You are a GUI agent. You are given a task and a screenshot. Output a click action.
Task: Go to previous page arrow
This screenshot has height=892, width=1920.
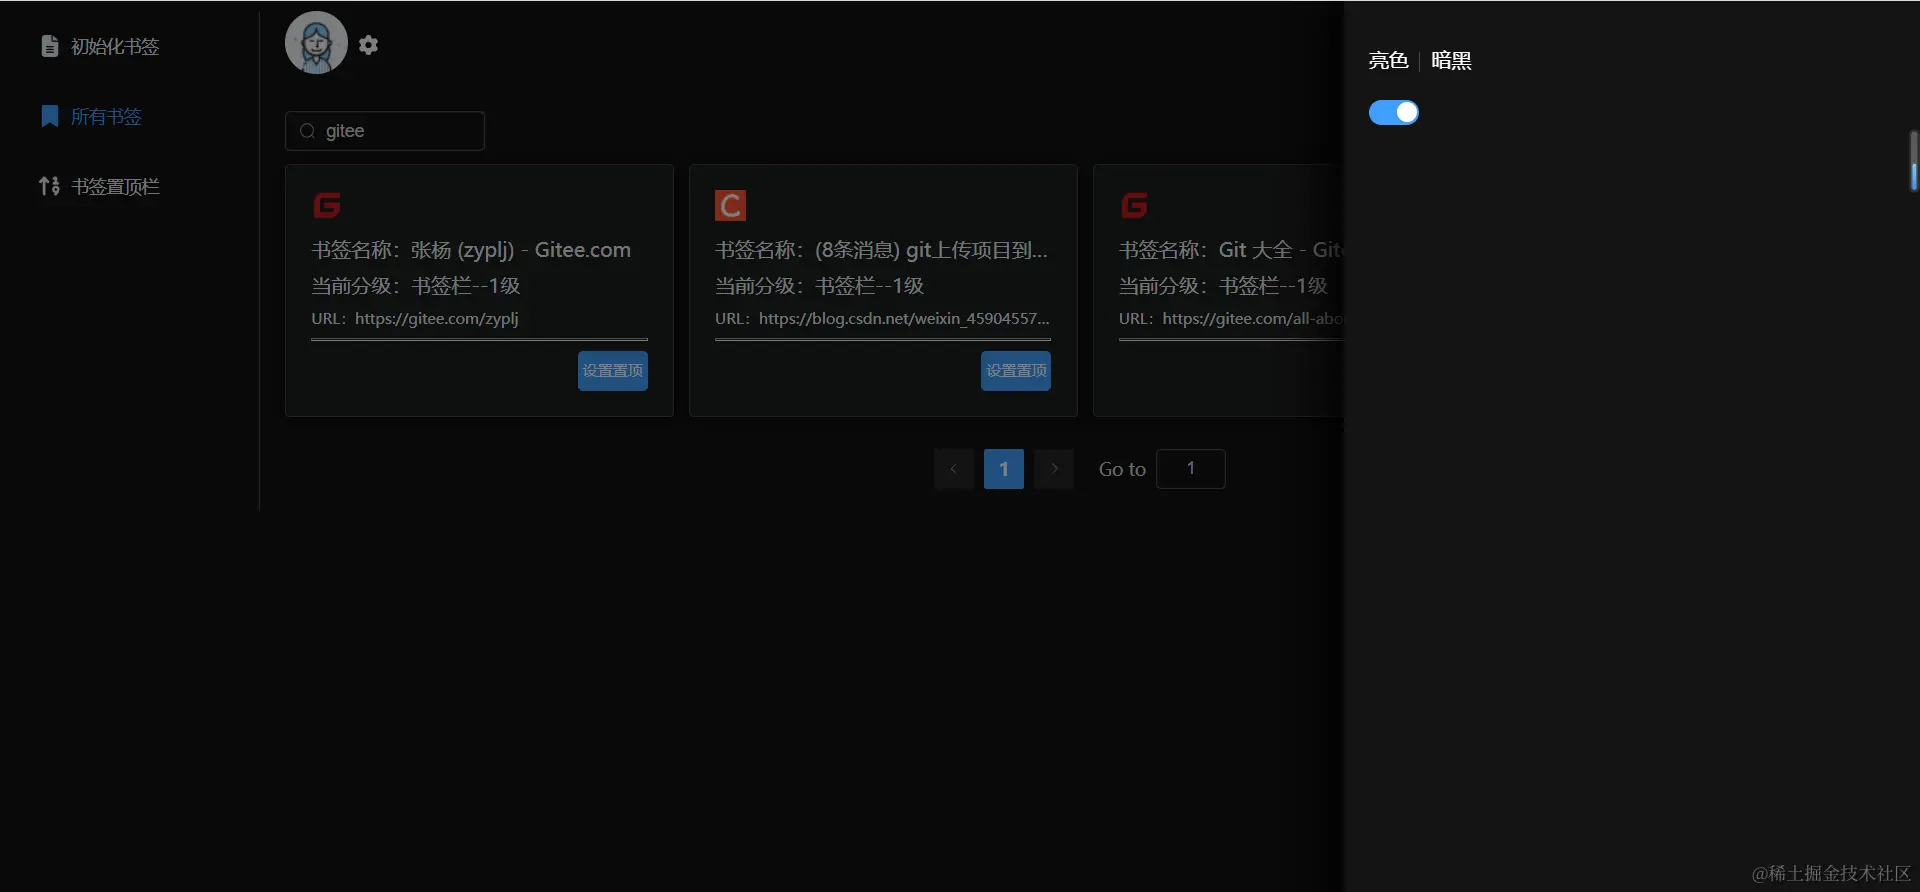click(954, 469)
